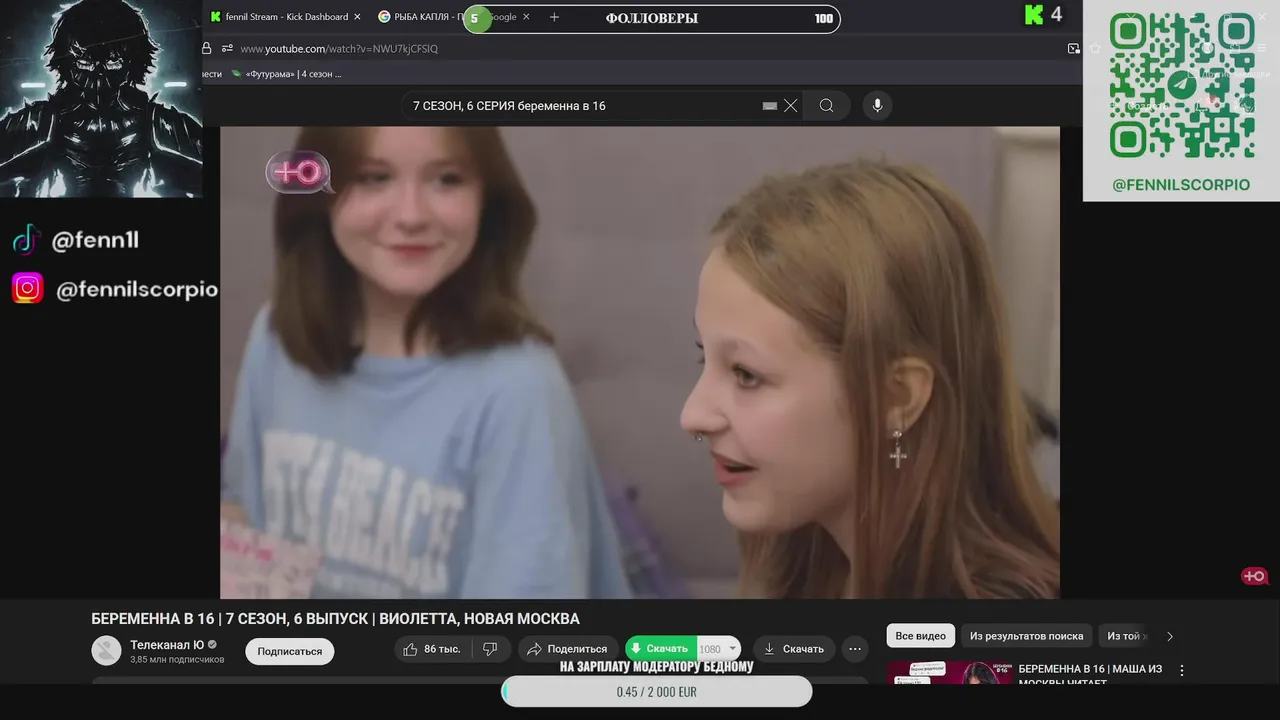The height and width of the screenshot is (720, 1280).
Task: Open БЕРЕМЕННА В 16 МАША video title
Action: point(1091,675)
